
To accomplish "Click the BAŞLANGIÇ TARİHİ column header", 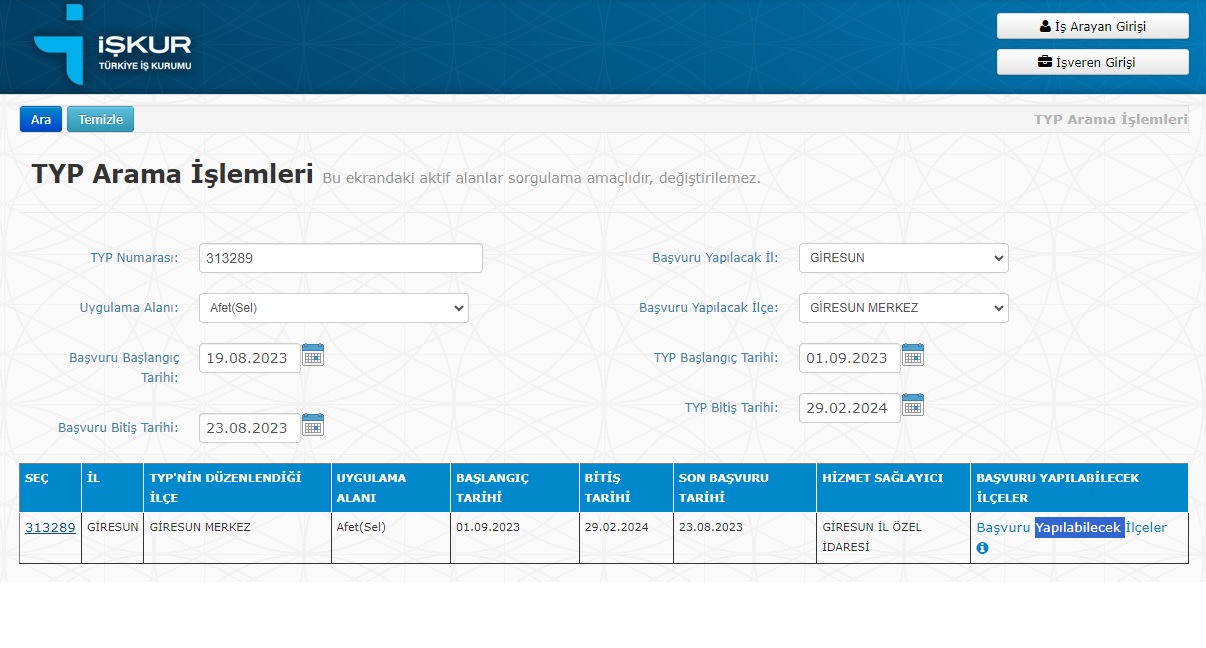I will click(515, 488).
